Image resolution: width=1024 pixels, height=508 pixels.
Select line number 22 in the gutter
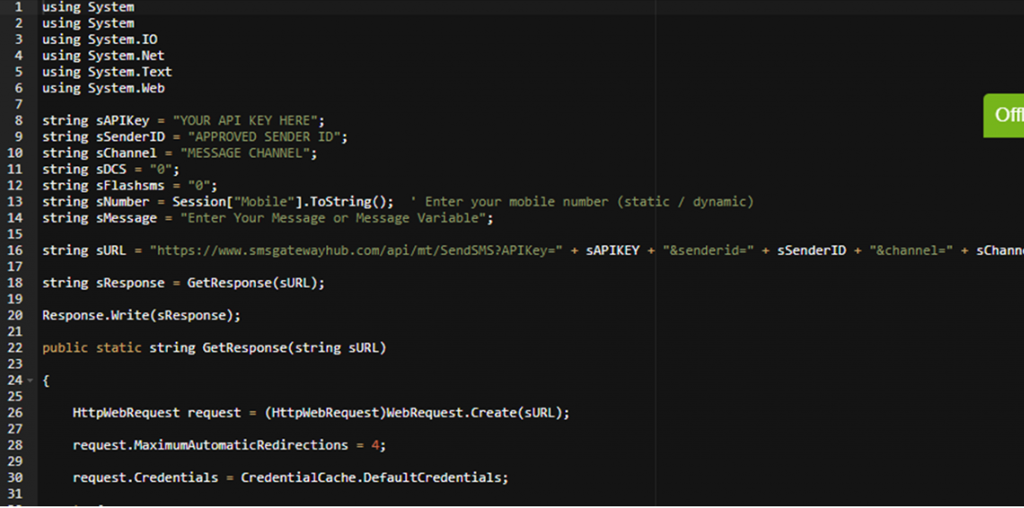point(19,348)
